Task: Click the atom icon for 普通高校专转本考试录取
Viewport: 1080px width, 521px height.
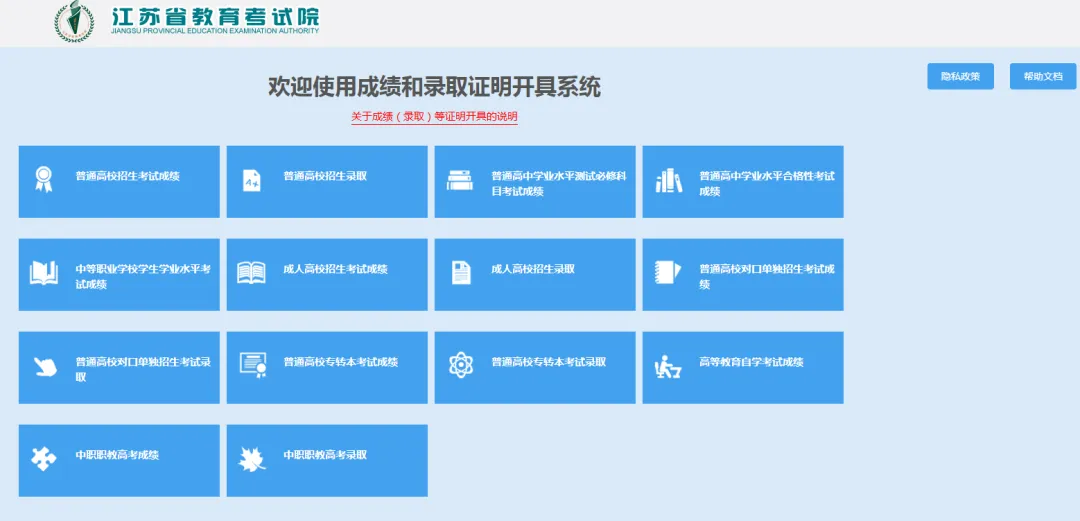Action: 460,366
